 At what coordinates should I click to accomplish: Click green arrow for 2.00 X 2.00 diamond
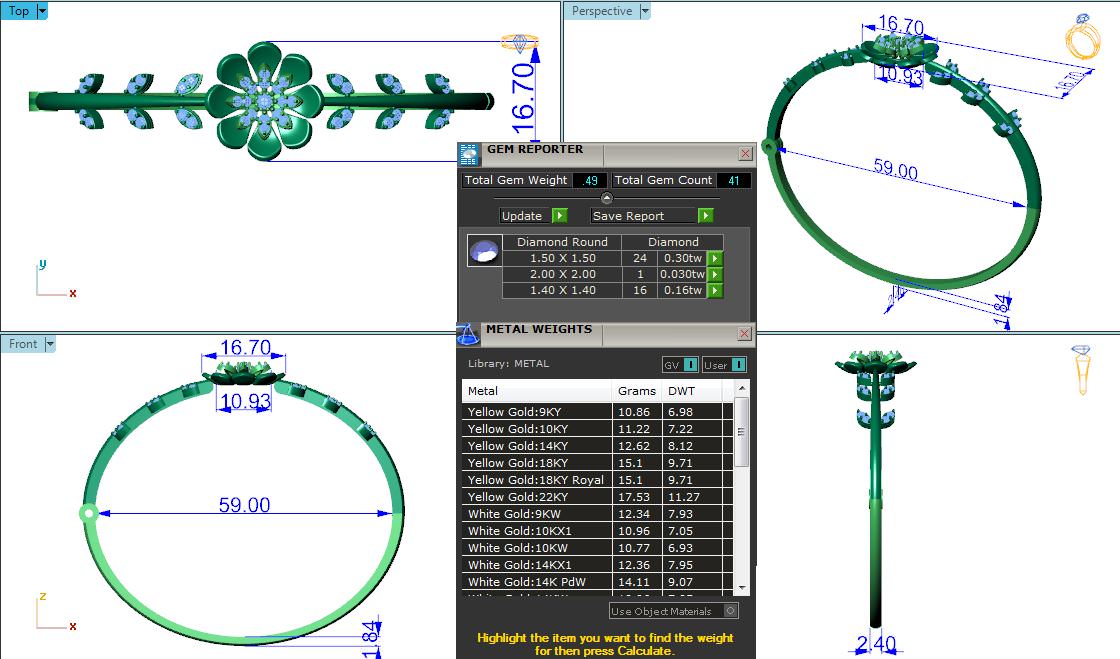pyautogui.click(x=714, y=274)
